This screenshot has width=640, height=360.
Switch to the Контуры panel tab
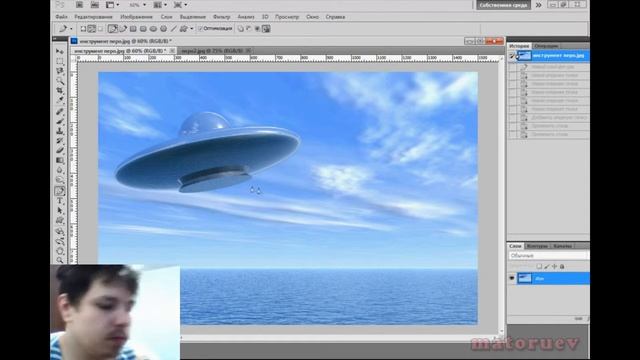click(x=537, y=246)
